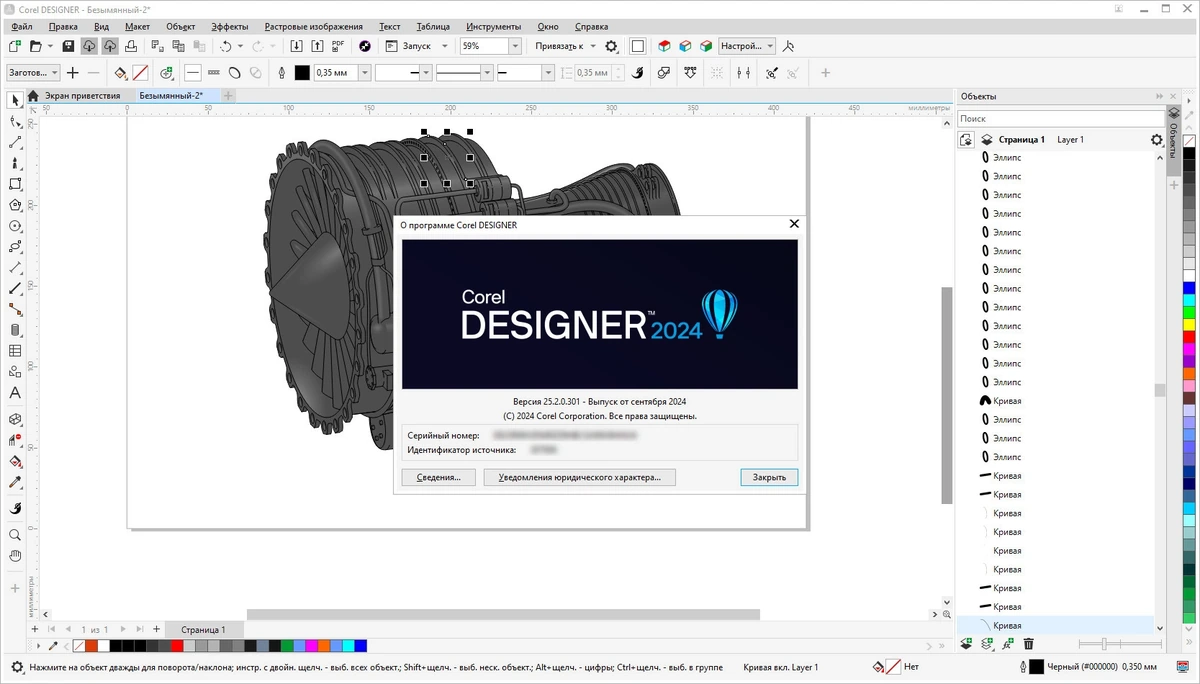The height and width of the screenshot is (684, 1200).
Task: Click the Print icon in toolbar
Action: pyautogui.click(x=131, y=46)
